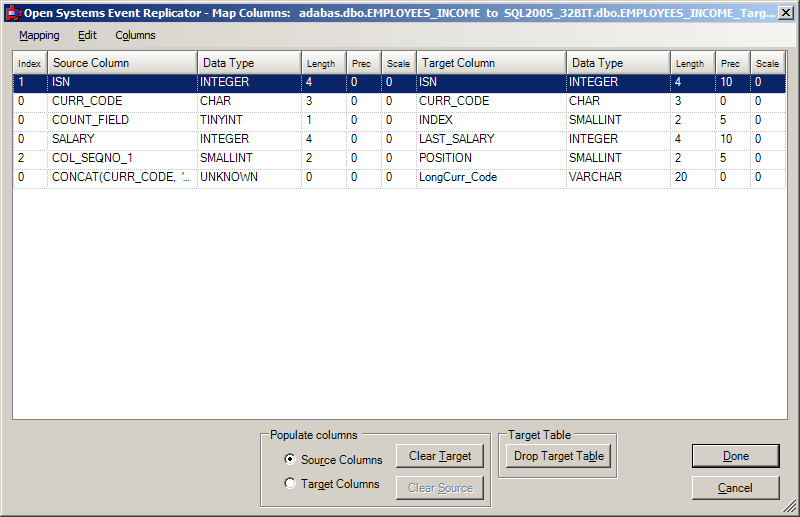800x517 pixels.
Task: Click the target CURR_CODE cell
Action: coord(491,101)
